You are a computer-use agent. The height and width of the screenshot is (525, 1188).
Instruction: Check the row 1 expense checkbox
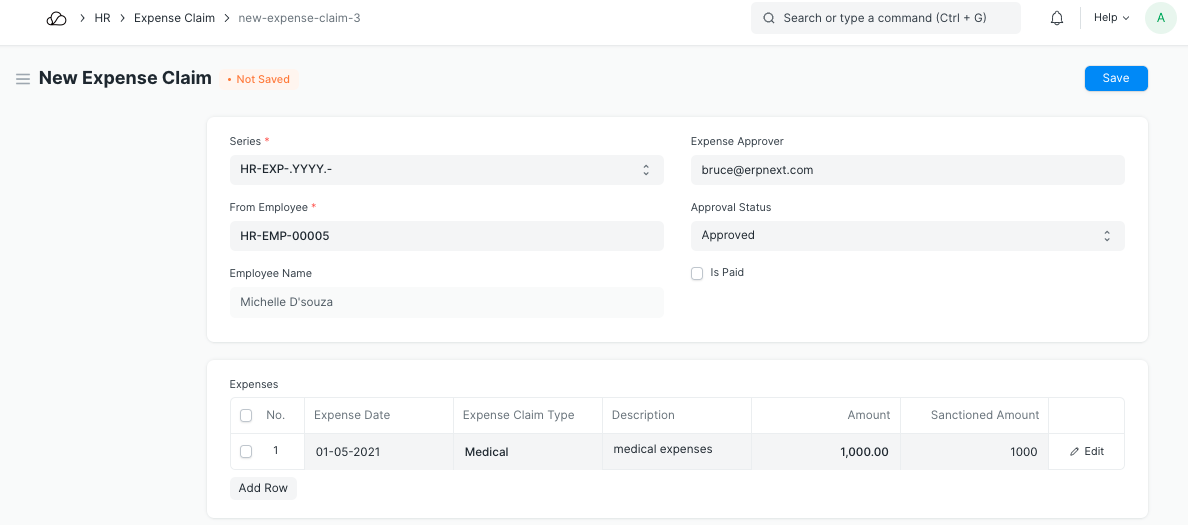point(246,452)
